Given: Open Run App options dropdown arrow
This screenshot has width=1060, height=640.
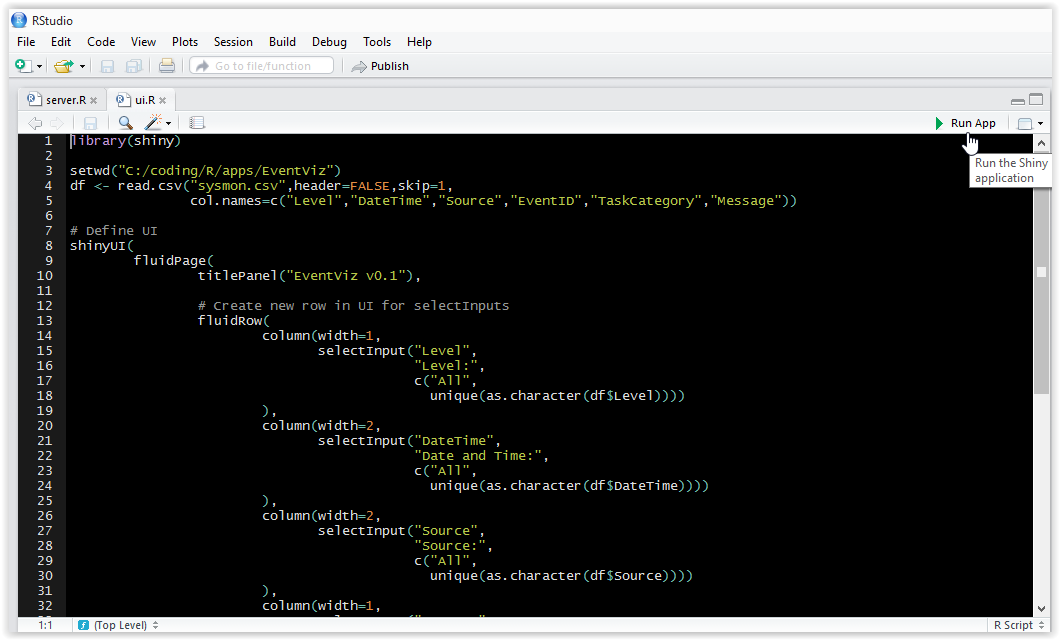Looking at the screenshot, I should 1040,124.
